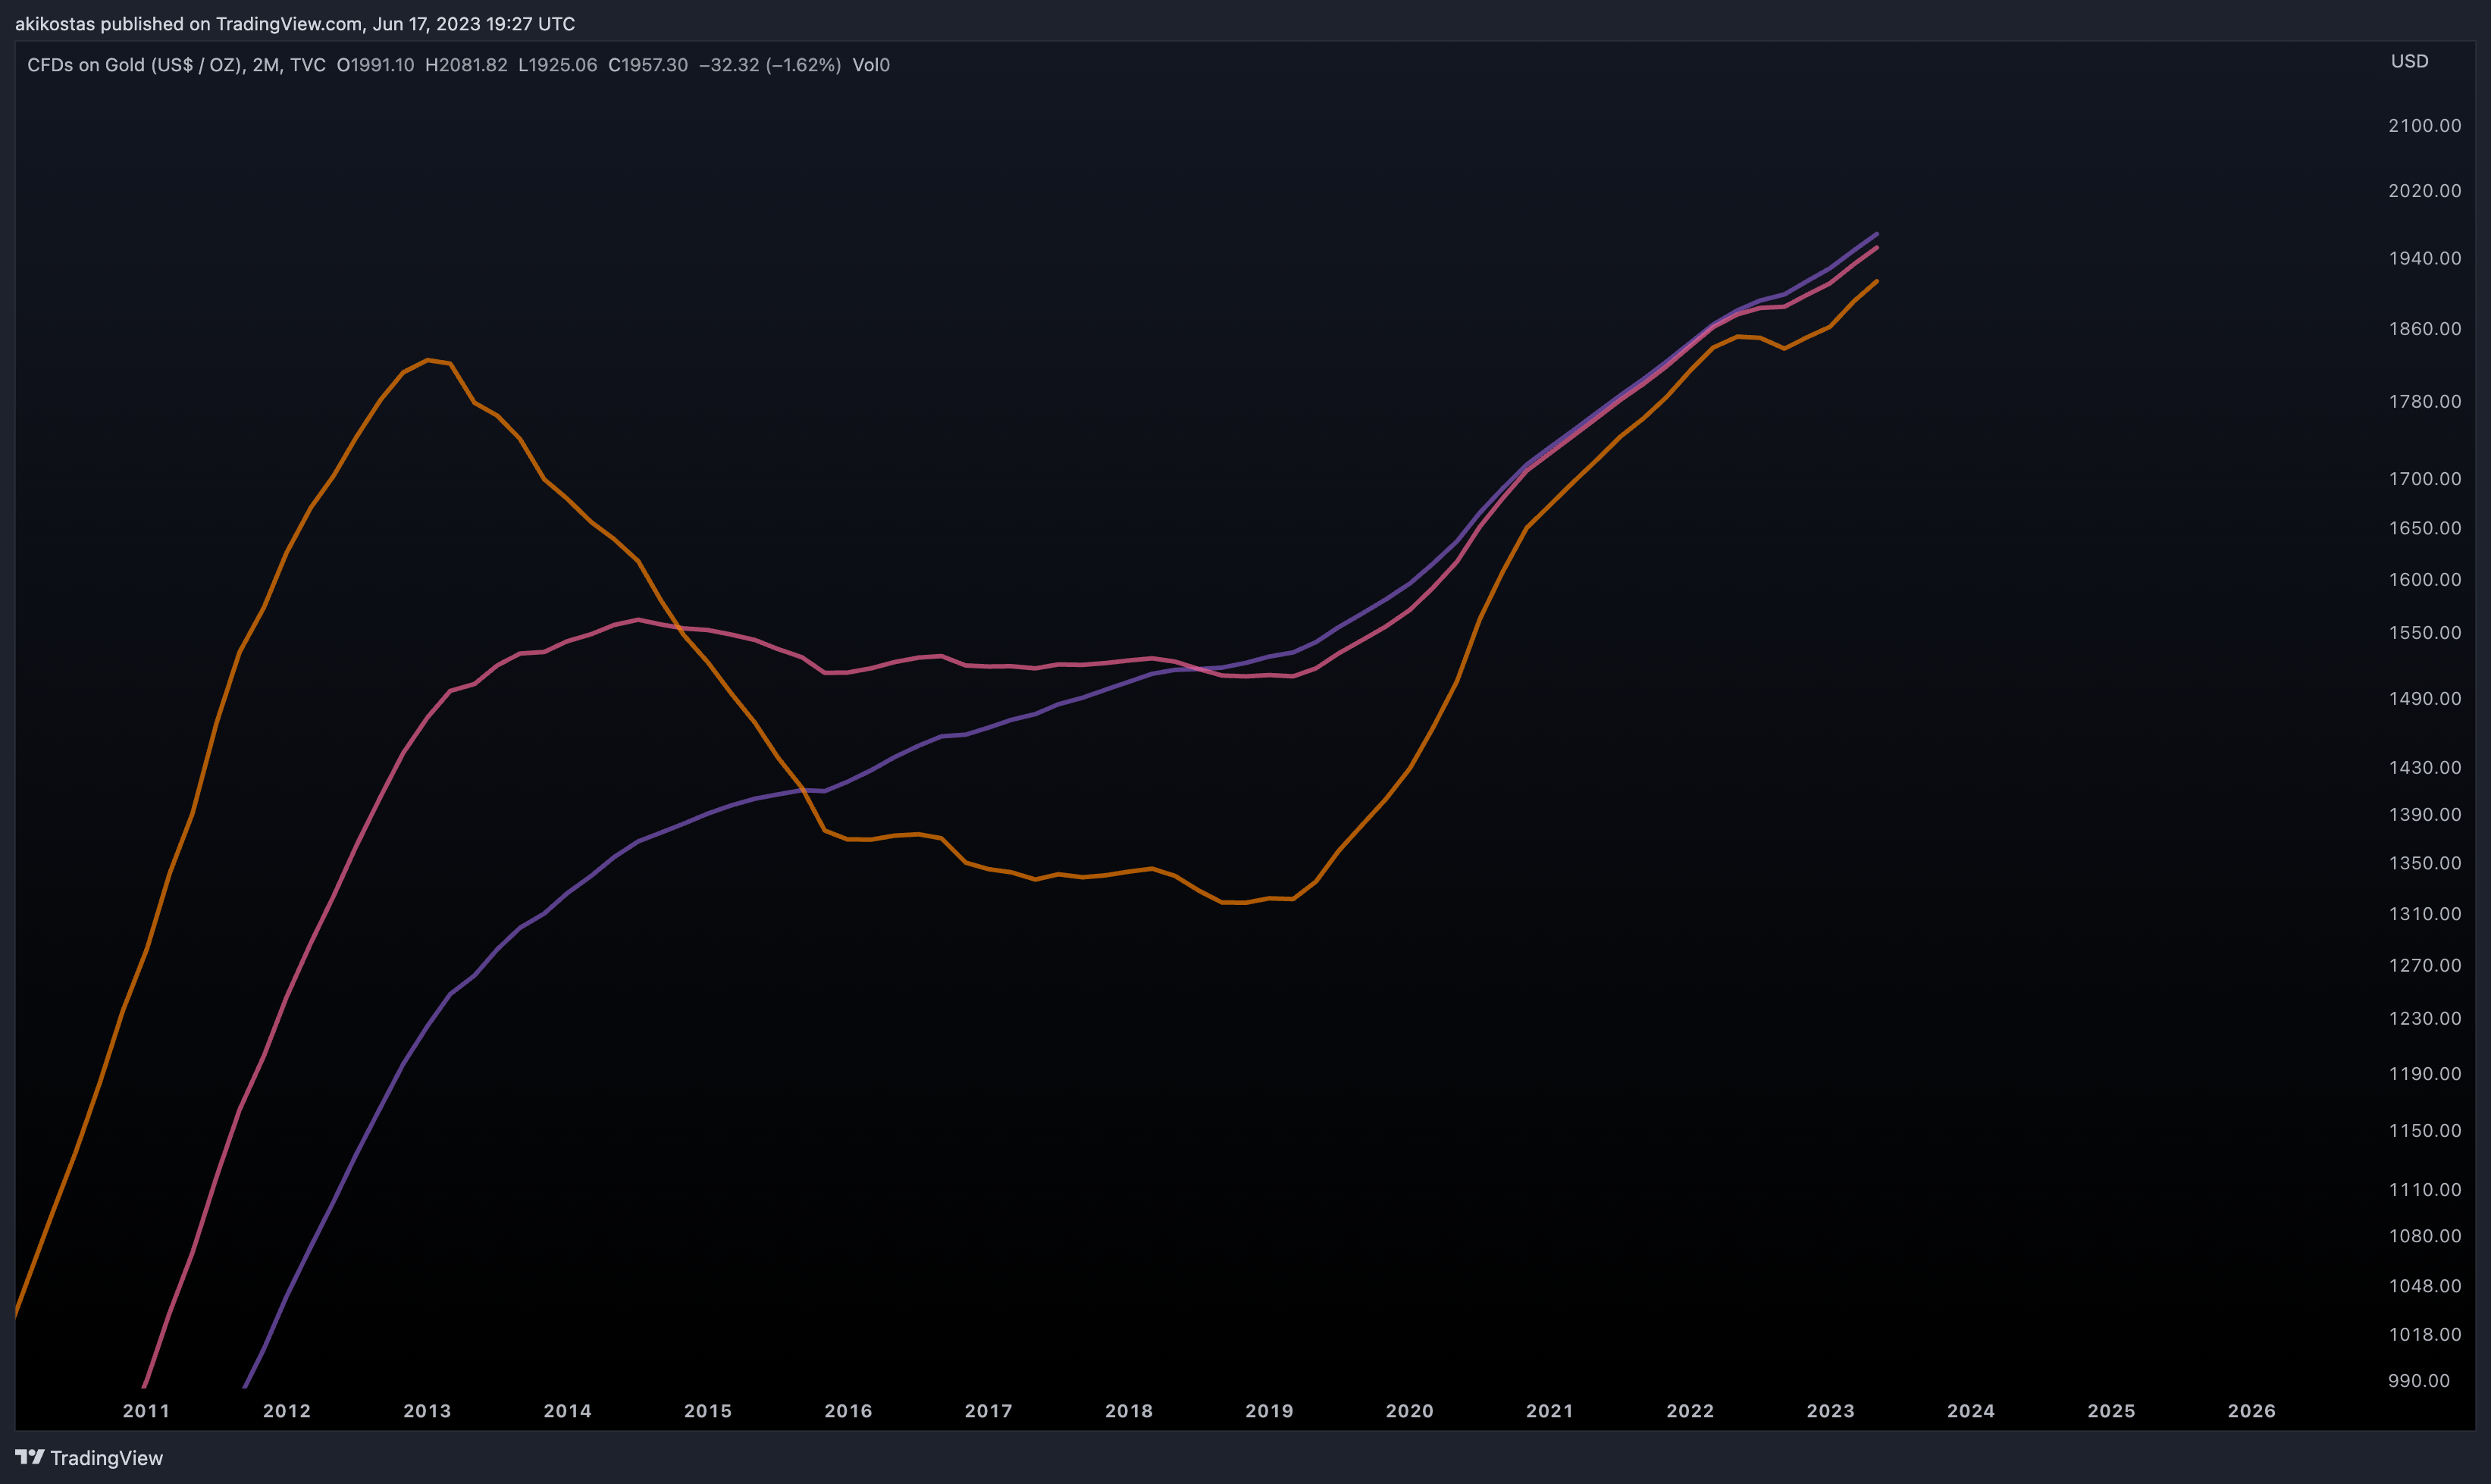The width and height of the screenshot is (2491, 1484).
Task: Click the 2026 year label on time axis
Action: (2251, 1411)
